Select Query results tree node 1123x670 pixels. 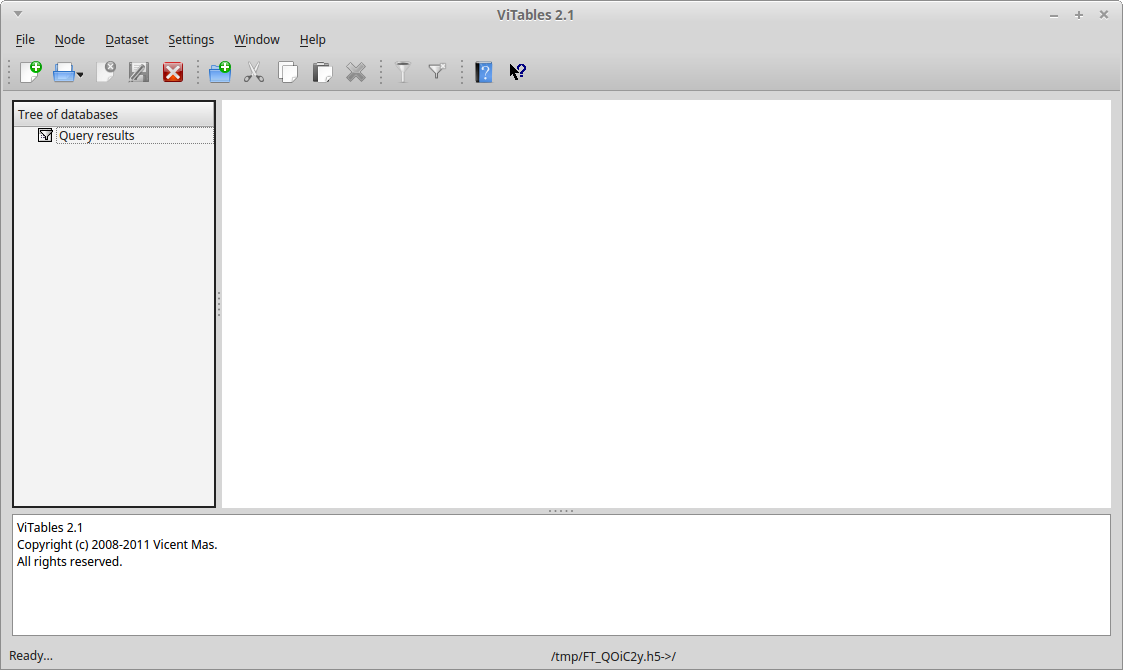[96, 136]
